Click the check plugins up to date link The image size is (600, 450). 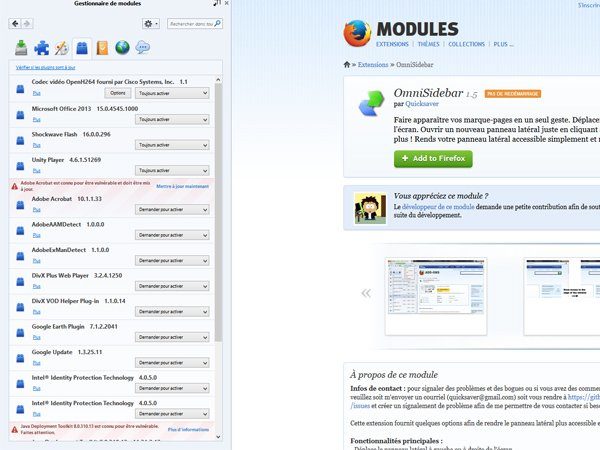click(46, 67)
